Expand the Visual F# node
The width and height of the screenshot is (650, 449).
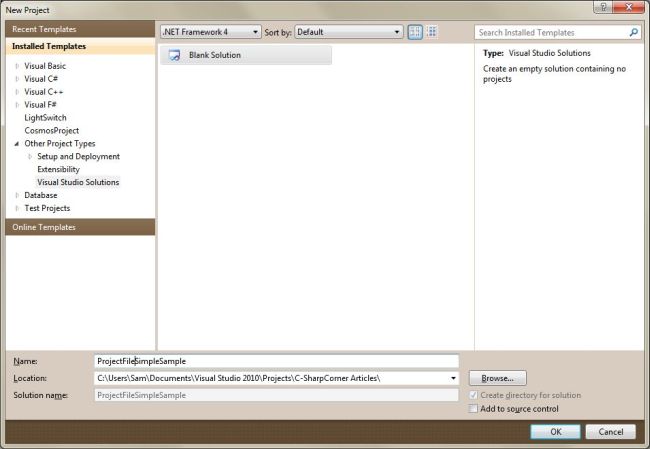coord(17,105)
